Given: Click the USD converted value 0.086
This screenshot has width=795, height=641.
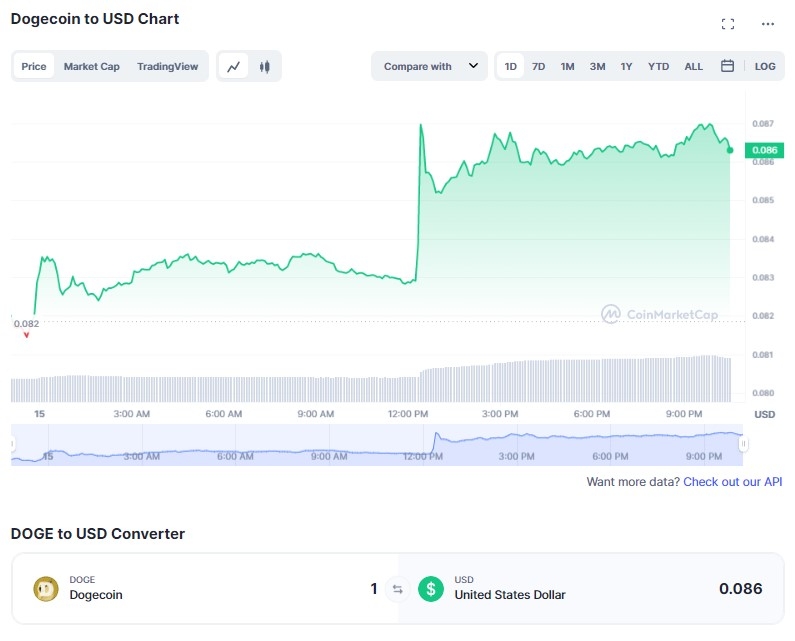Looking at the screenshot, I should click(x=740, y=589).
